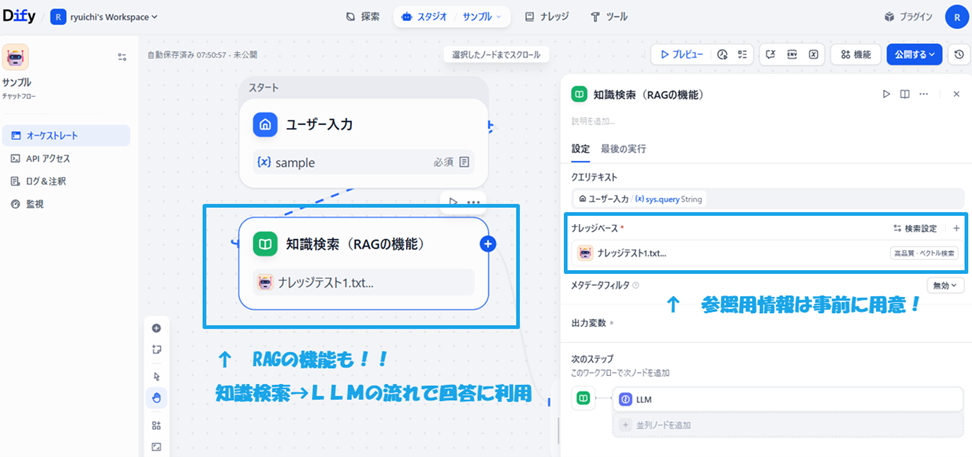Switch to pointer mode tool
972x457 pixels.
[x=156, y=376]
